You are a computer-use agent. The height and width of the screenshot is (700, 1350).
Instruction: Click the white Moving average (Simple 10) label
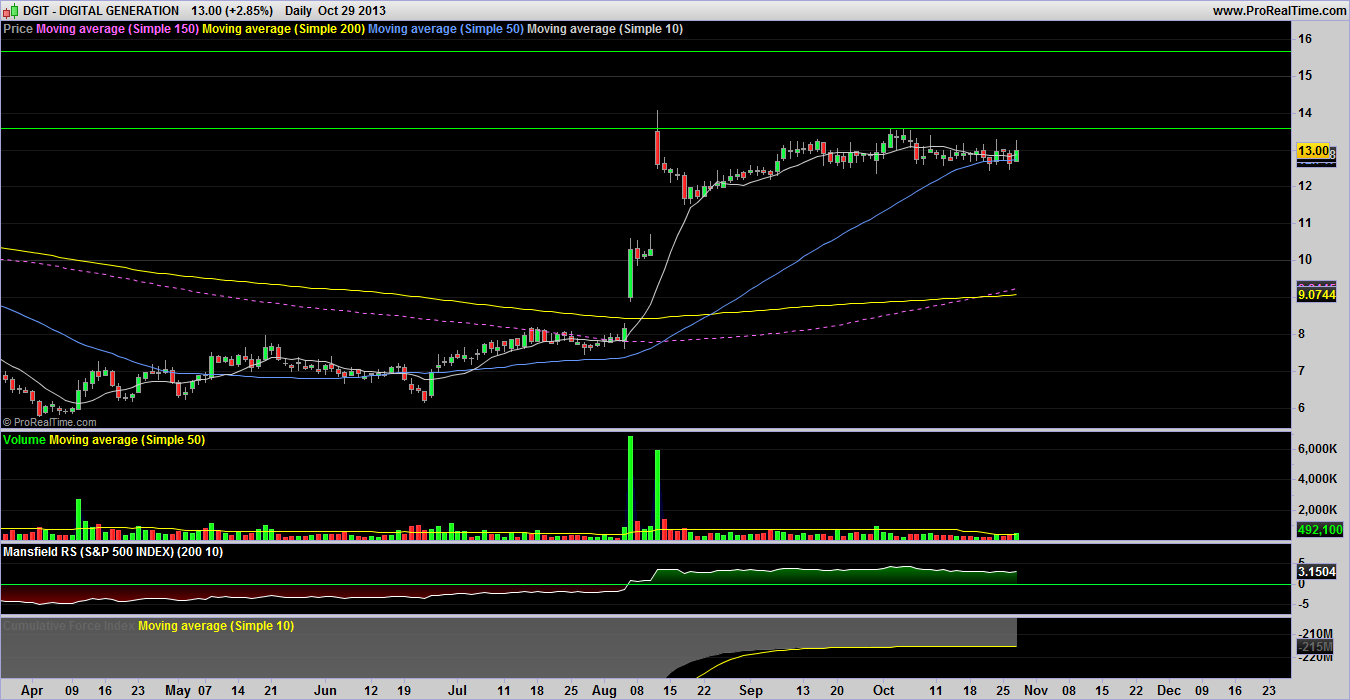(x=605, y=29)
